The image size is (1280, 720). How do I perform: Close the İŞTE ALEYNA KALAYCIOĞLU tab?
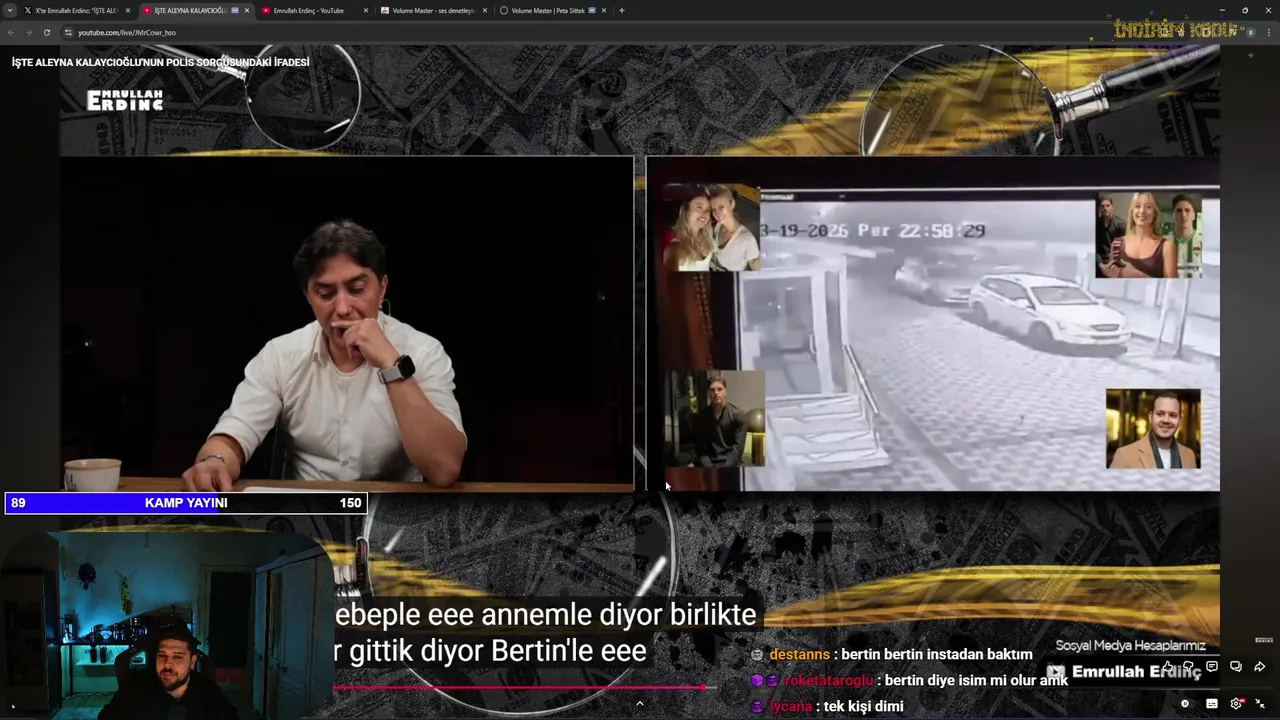pyautogui.click(x=247, y=10)
